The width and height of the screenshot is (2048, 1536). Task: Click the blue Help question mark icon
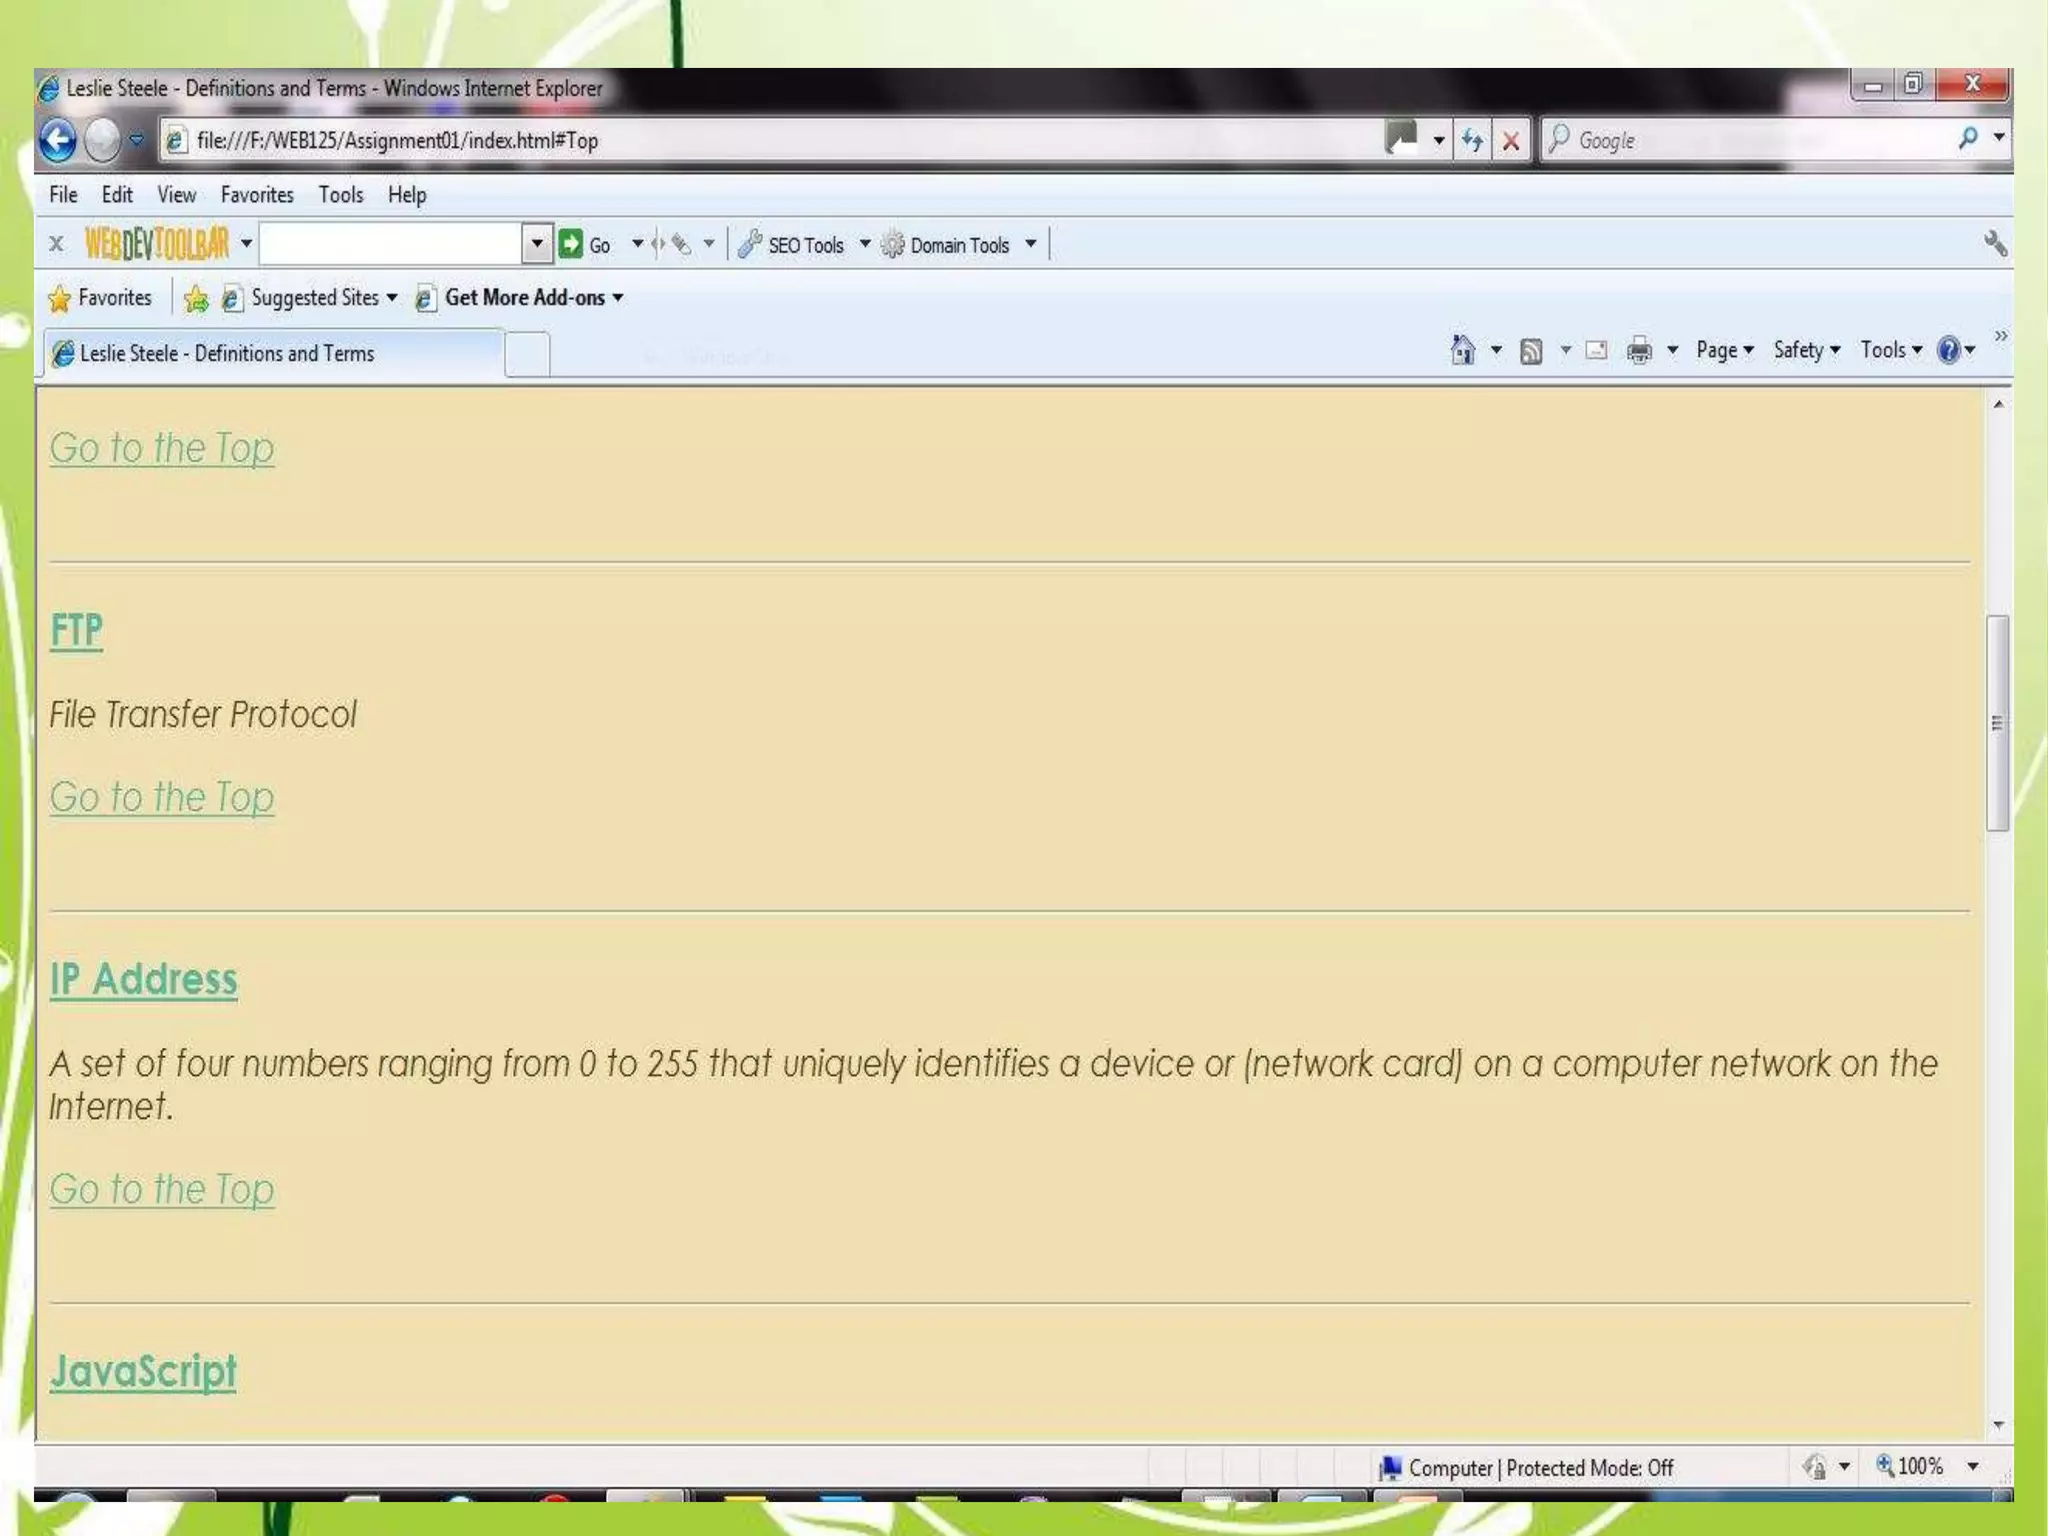coord(1948,350)
